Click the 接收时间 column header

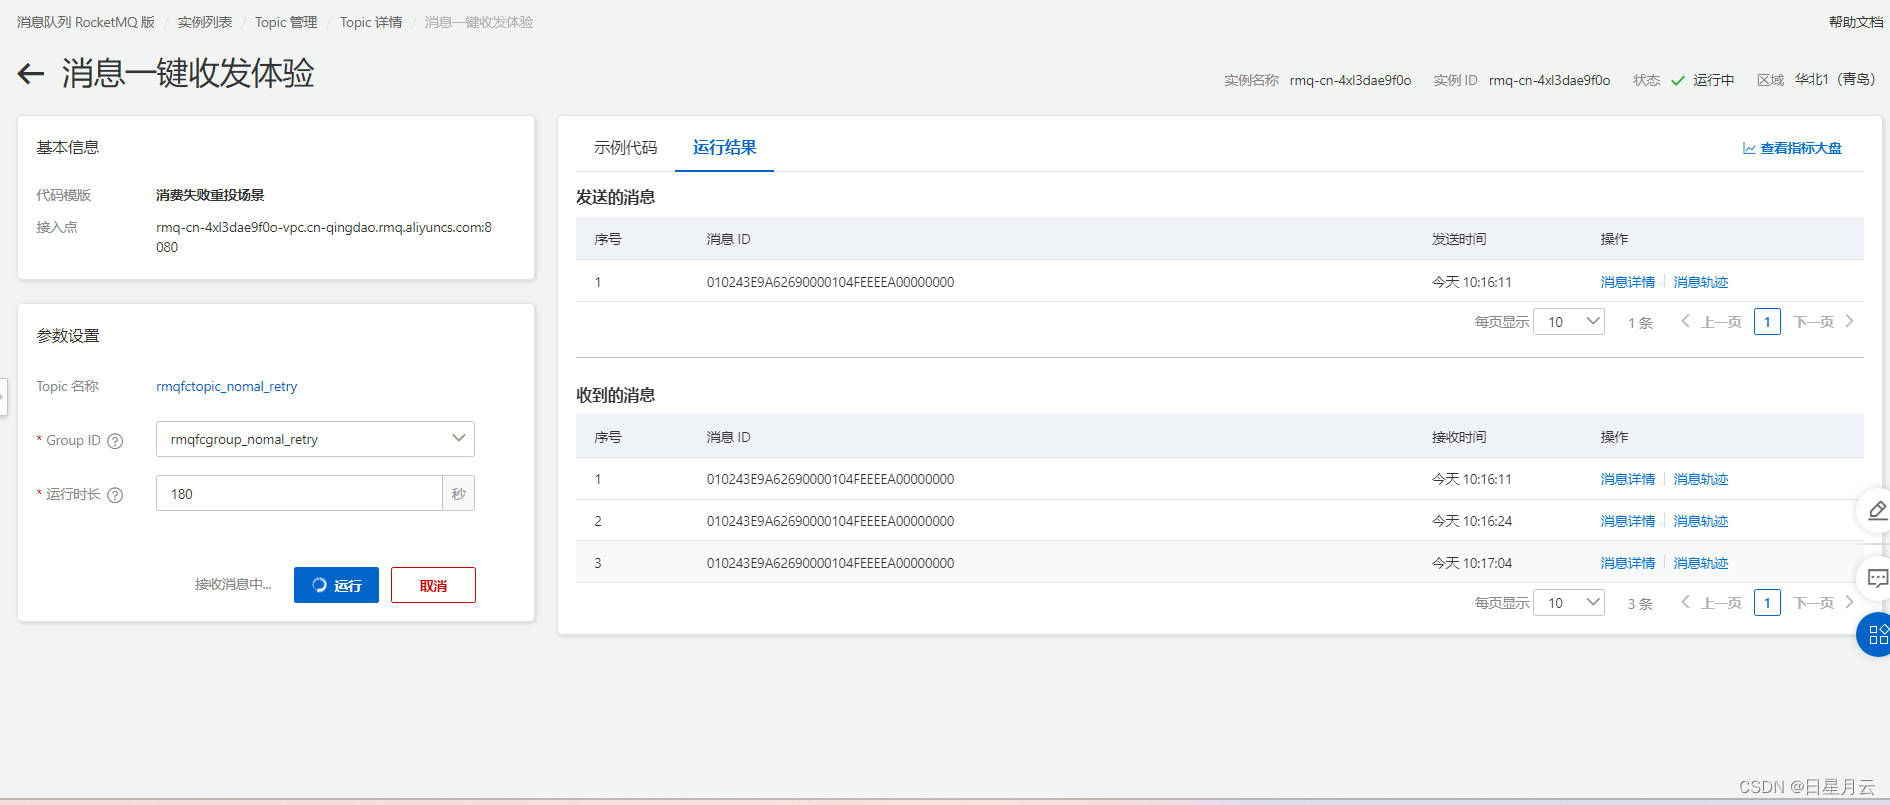point(1459,437)
